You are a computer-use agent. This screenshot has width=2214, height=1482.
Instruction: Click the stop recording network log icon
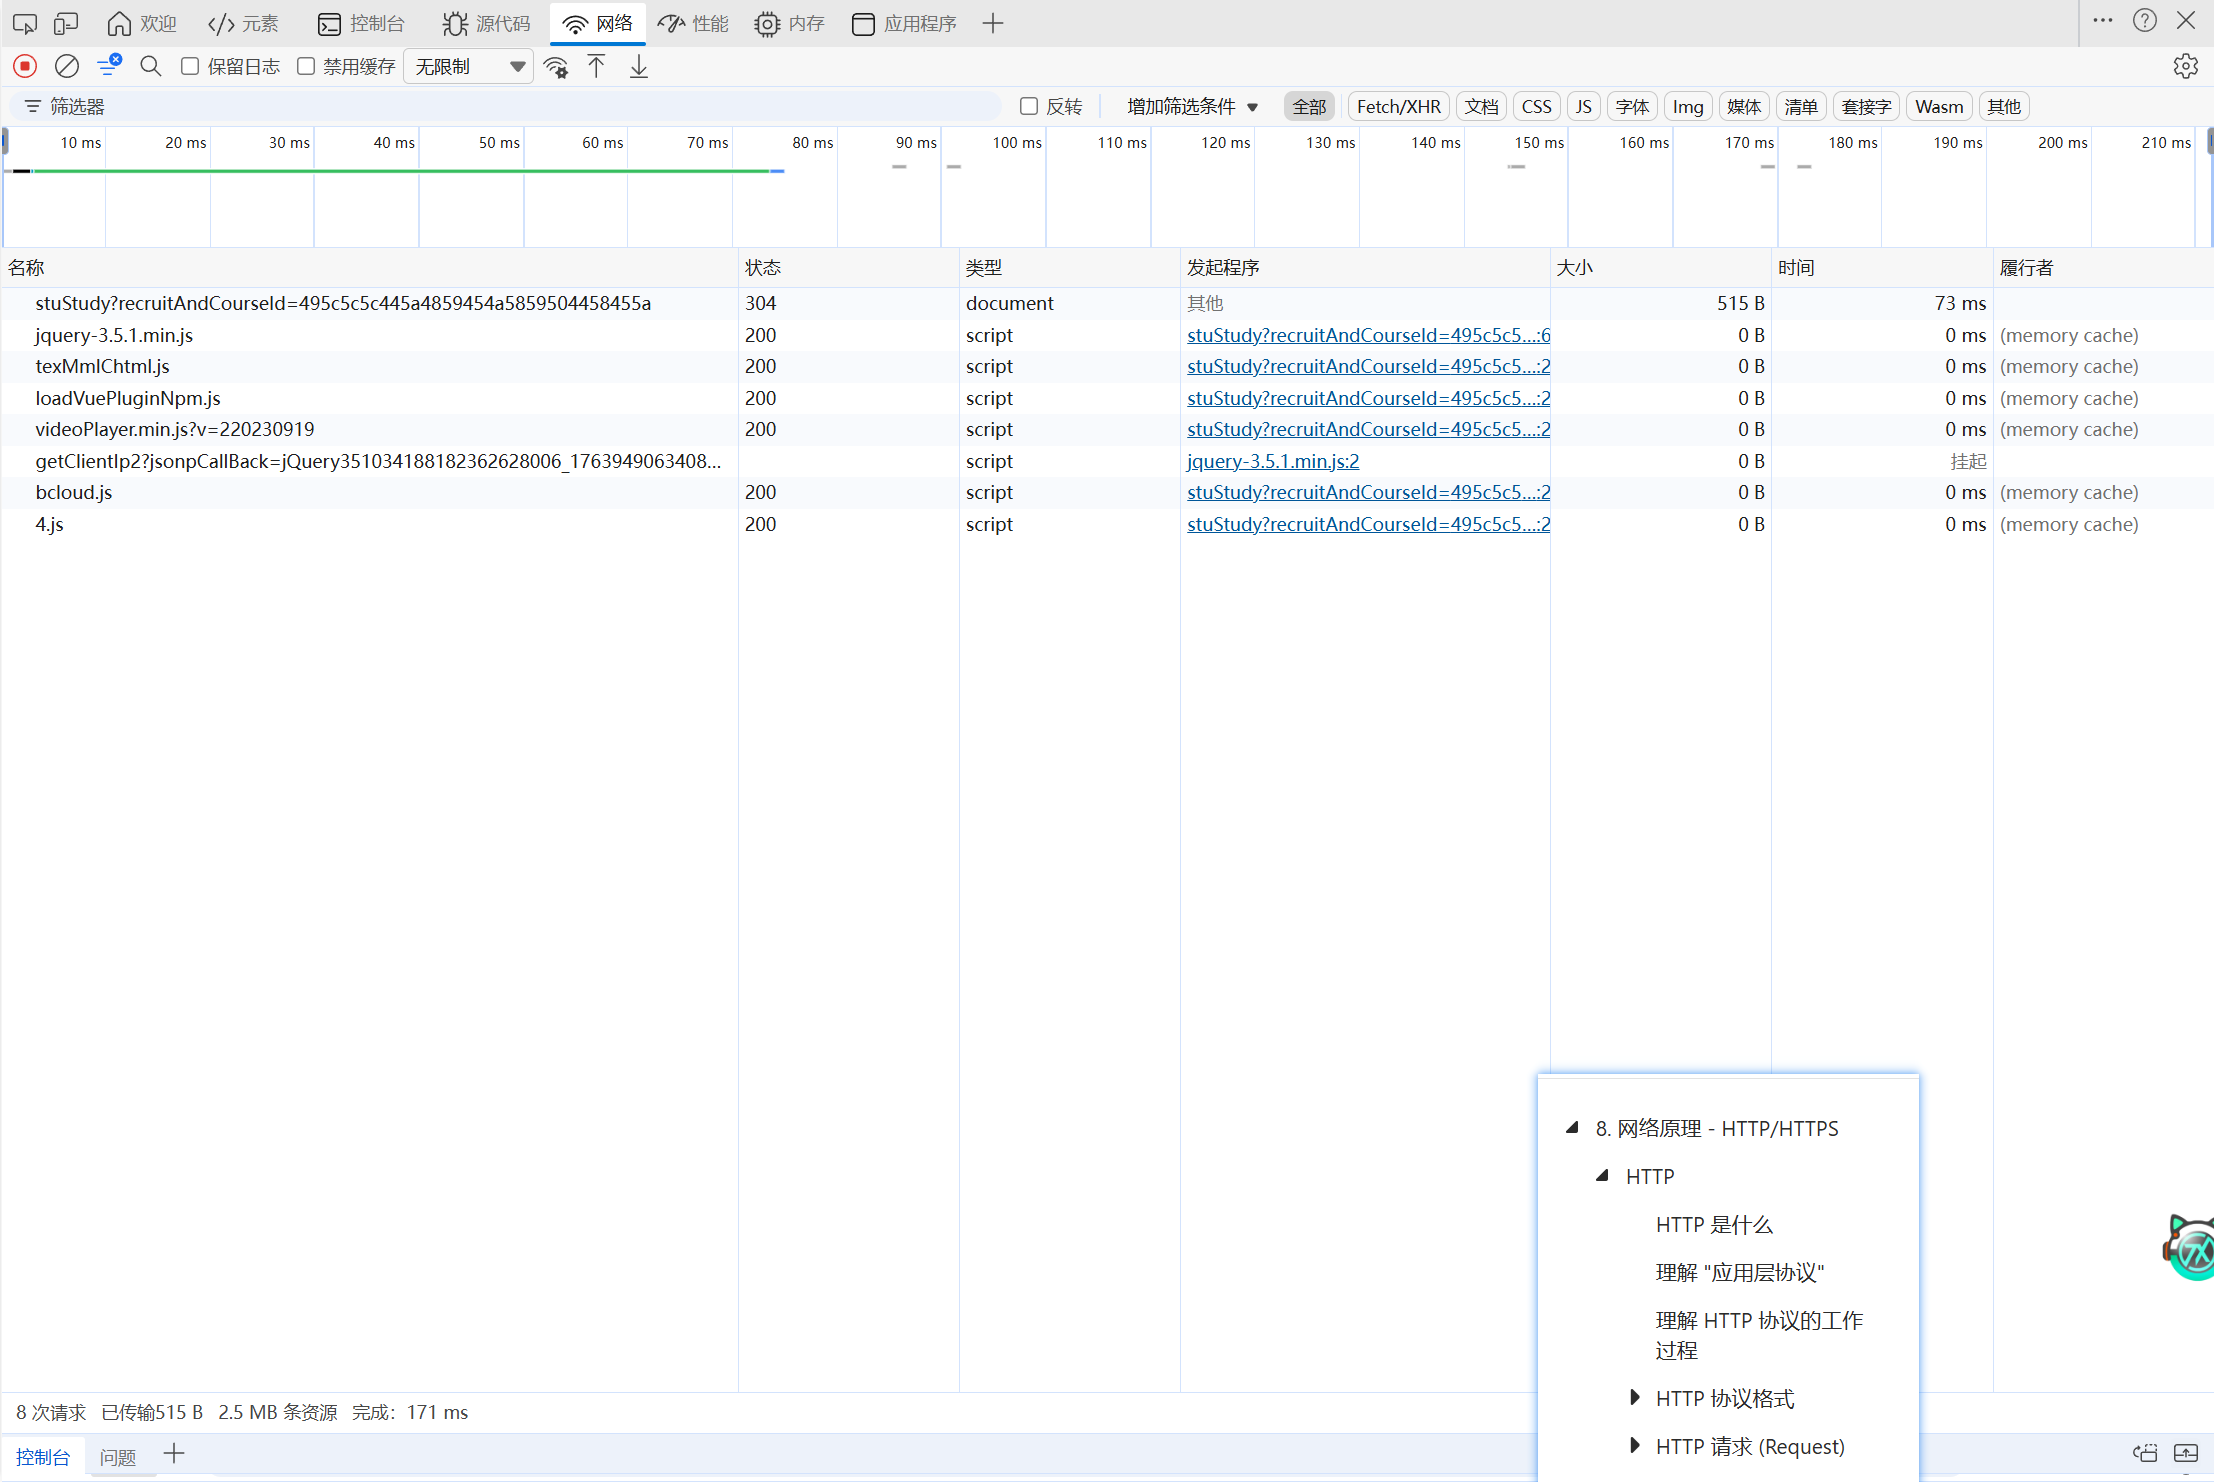[25, 66]
